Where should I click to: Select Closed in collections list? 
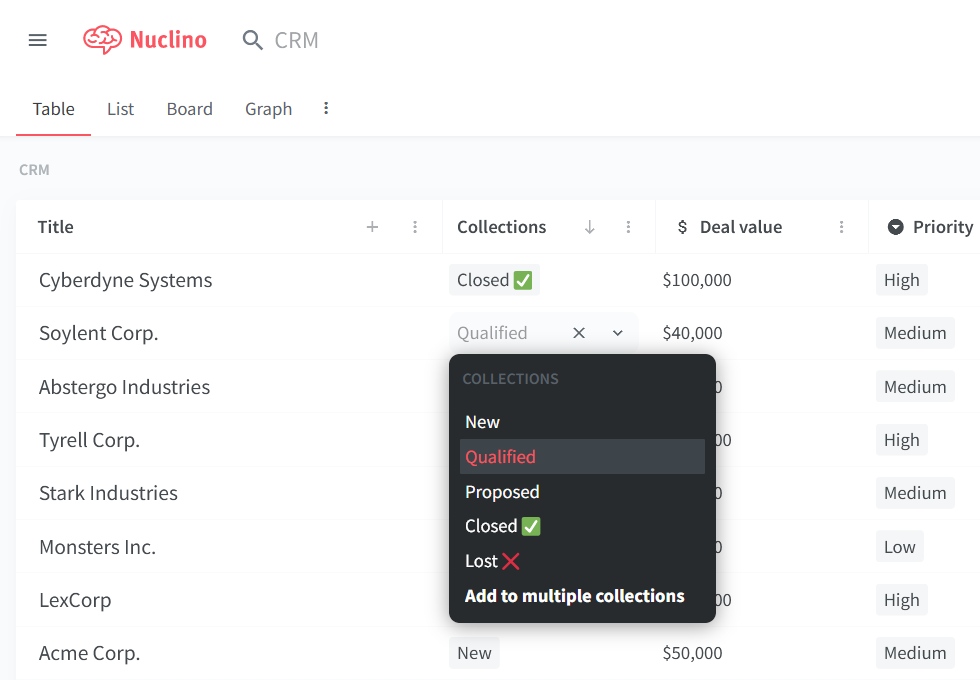pyautogui.click(x=582, y=526)
